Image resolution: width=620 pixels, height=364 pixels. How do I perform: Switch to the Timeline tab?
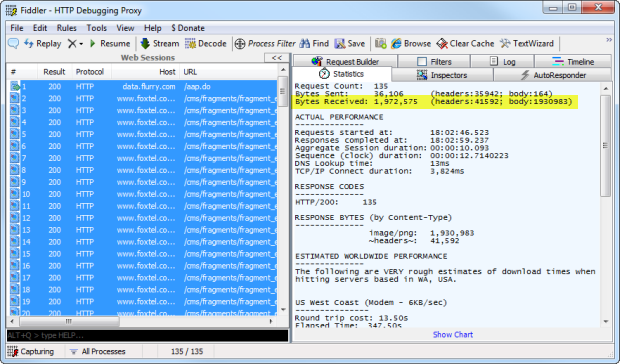[x=573, y=62]
